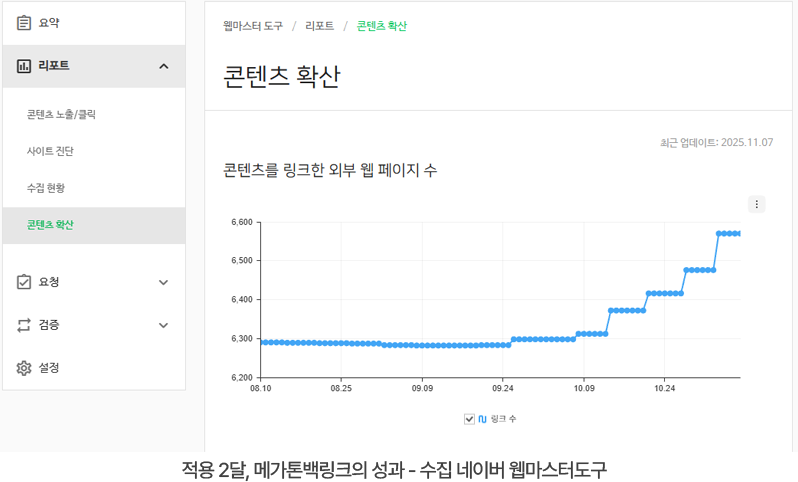
Task: Click the 설정 gear icon
Action: pyautogui.click(x=24, y=368)
